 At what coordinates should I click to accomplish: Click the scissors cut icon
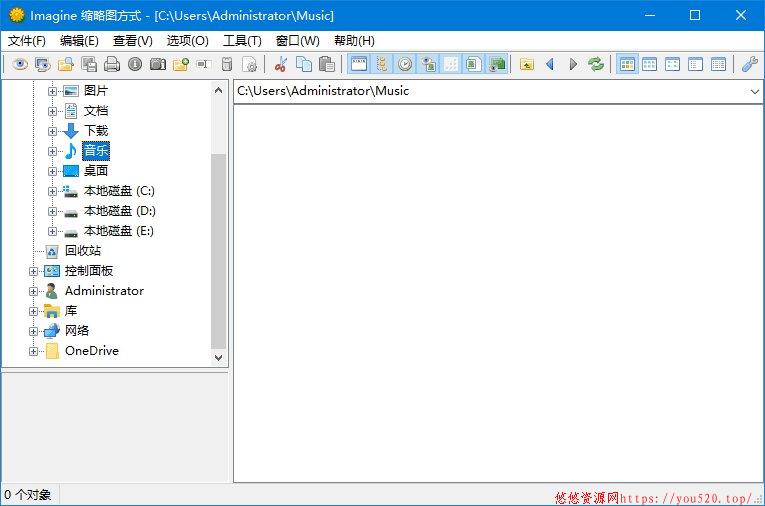click(281, 64)
